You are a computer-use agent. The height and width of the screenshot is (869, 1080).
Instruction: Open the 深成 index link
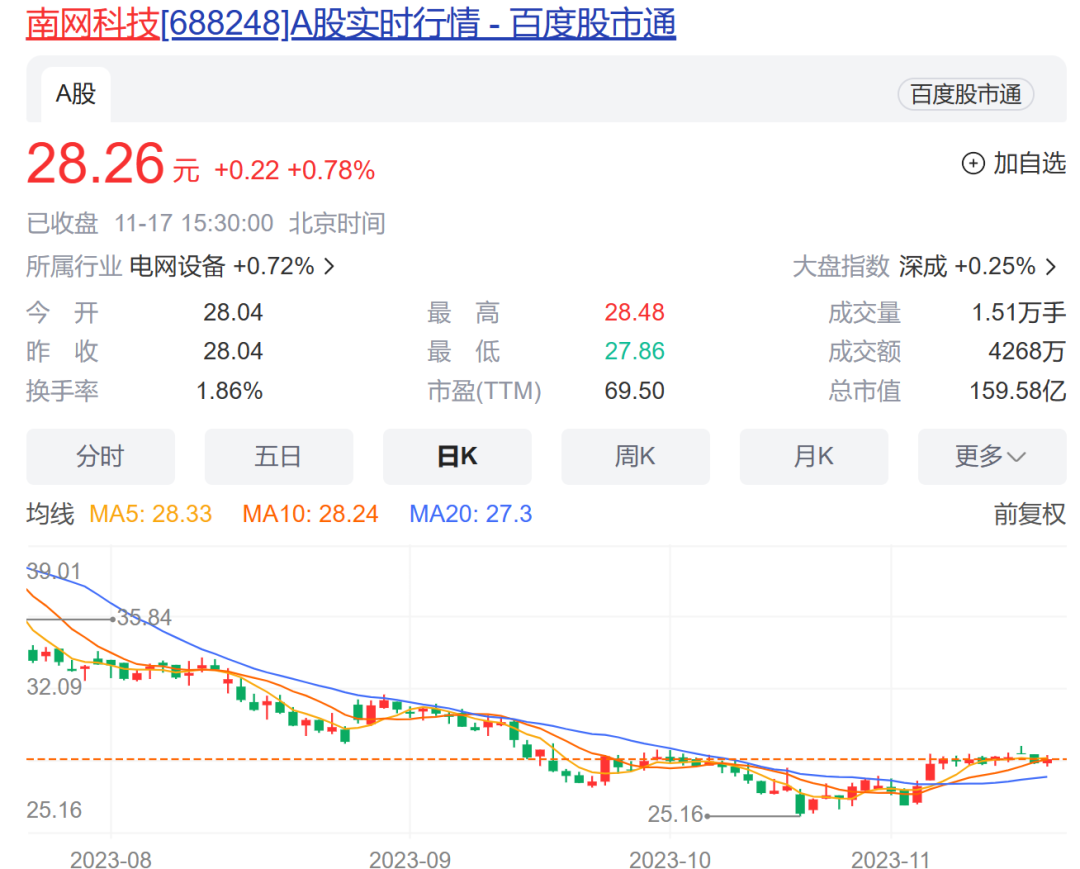click(922, 266)
